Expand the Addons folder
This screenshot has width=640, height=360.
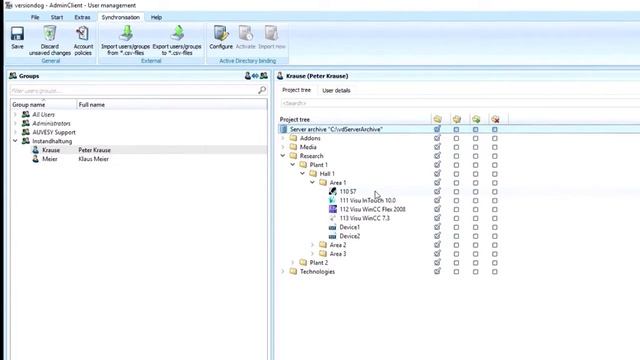click(x=283, y=138)
